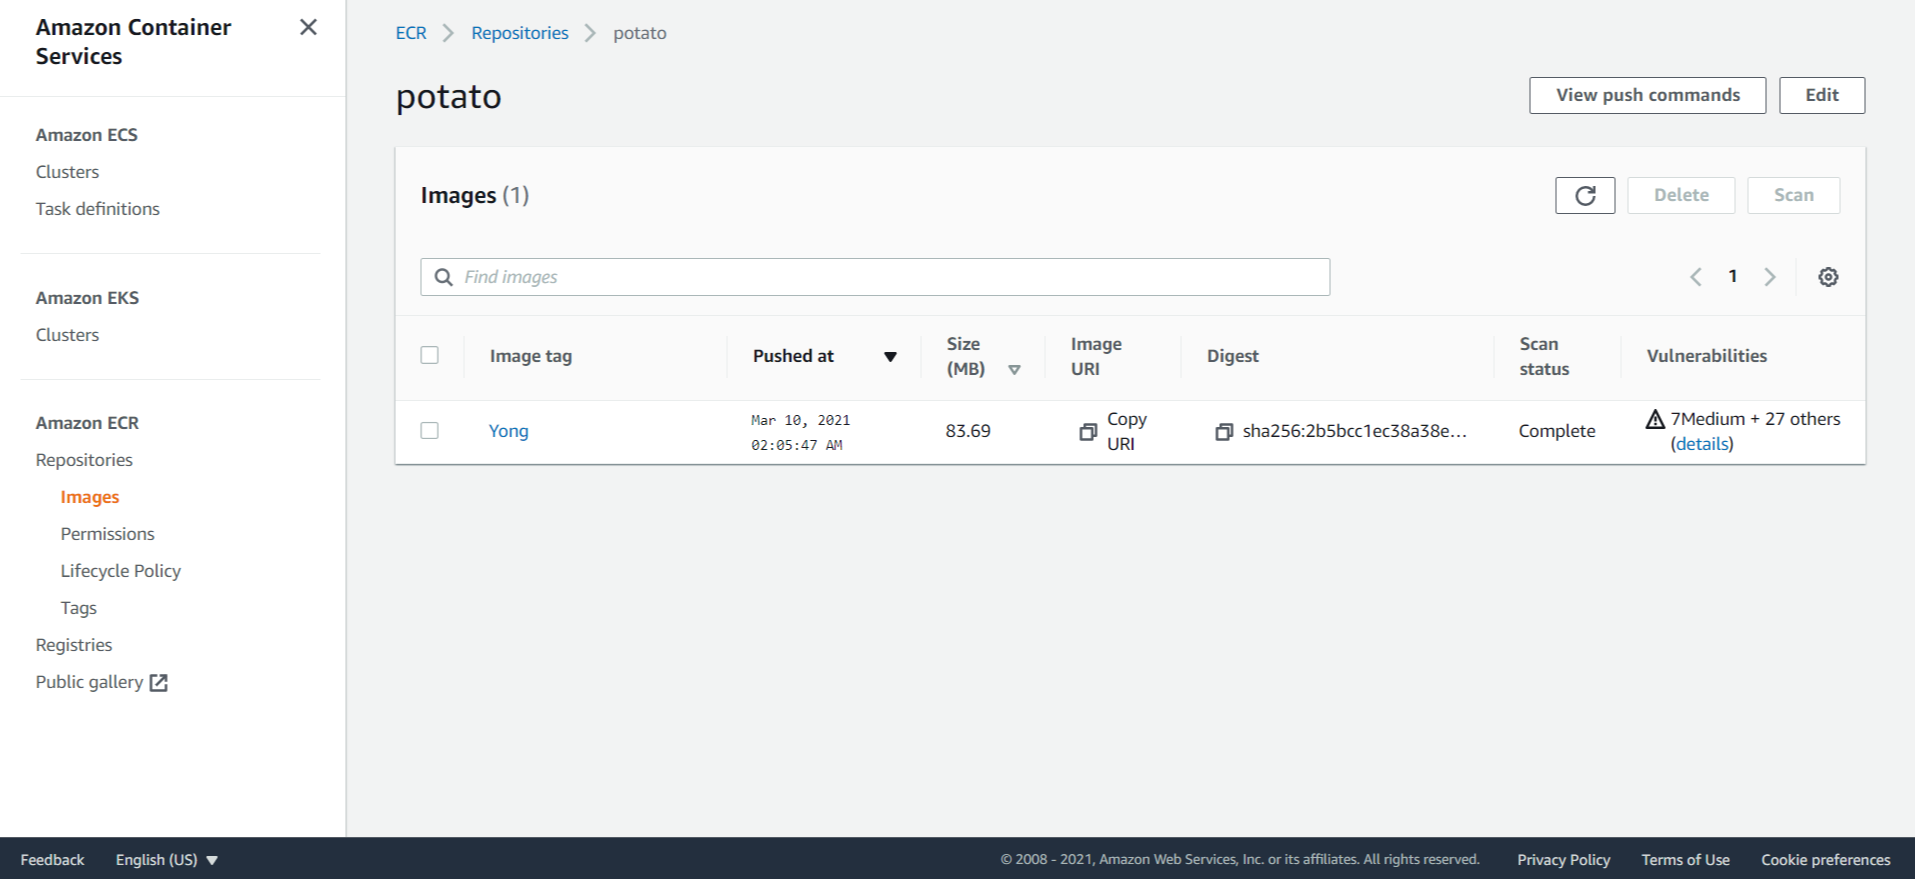Open Registries in sidebar

pyautogui.click(x=74, y=645)
